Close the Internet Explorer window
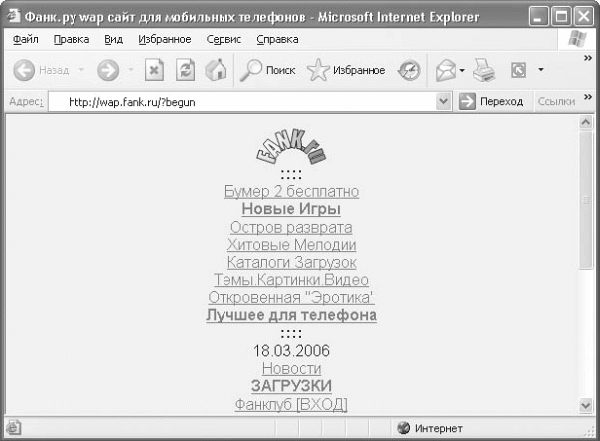The height and width of the screenshot is (441, 600). [584, 17]
